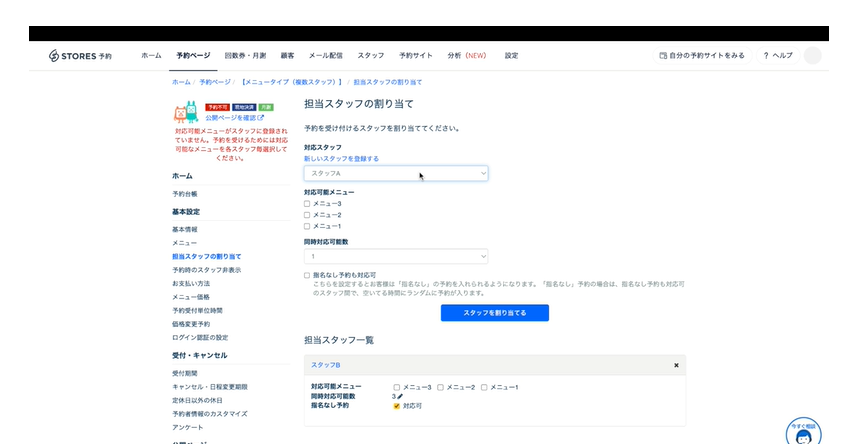842x444 pixels.
Task: Expand the 同時対応可能数 dropdown
Action: [396, 256]
